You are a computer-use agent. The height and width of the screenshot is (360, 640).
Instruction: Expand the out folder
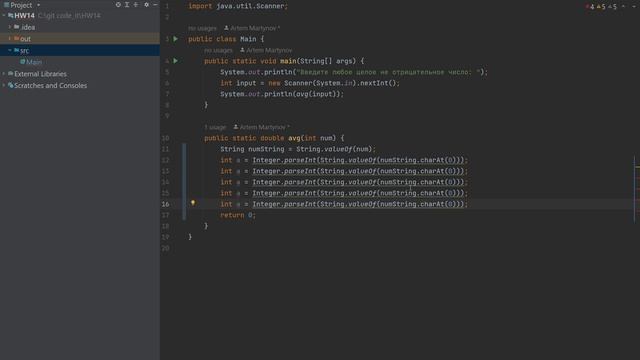(x=10, y=38)
